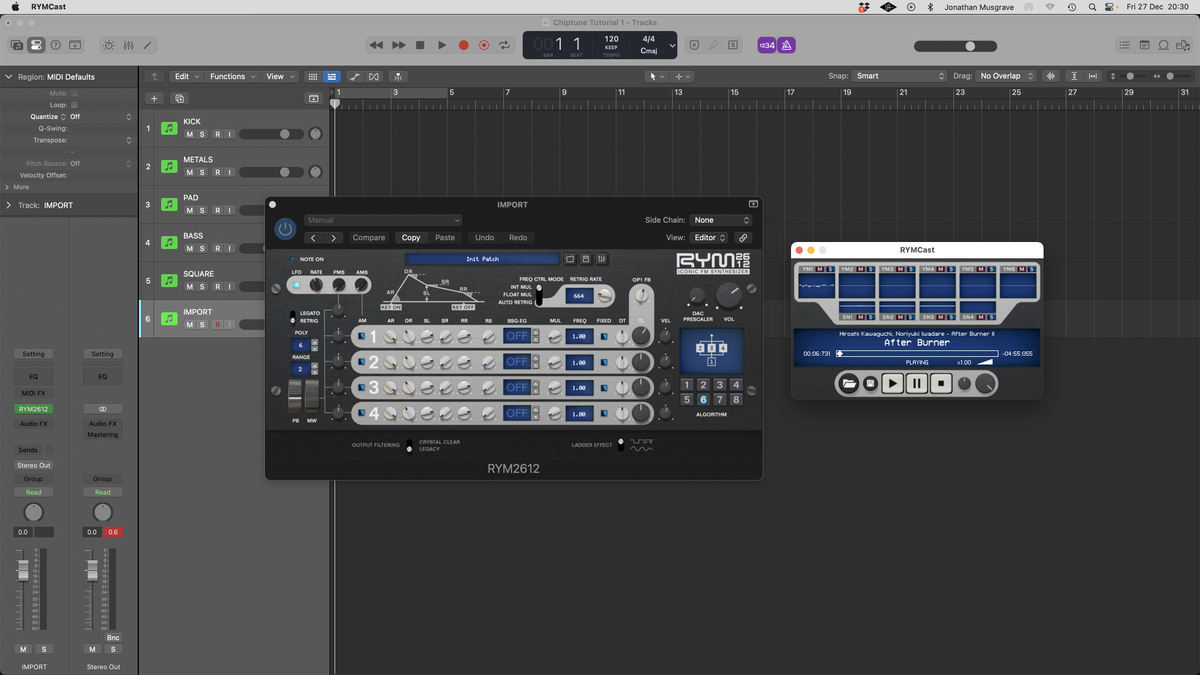Viewport: 1200px width, 675px height.
Task: Solo the KICK track
Action: coord(202,133)
